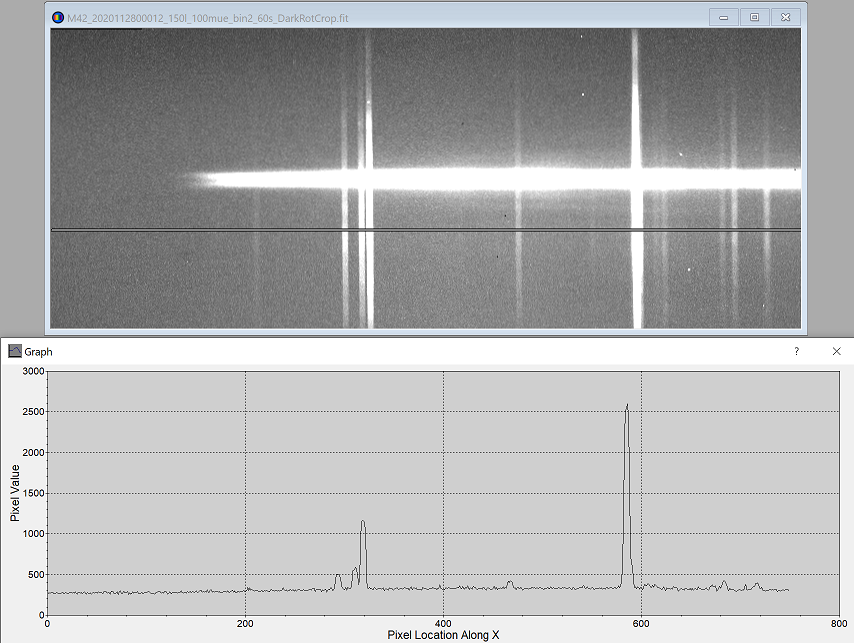Click the 3000 tick on the Y axis
The width and height of the screenshot is (854, 643).
coord(33,371)
